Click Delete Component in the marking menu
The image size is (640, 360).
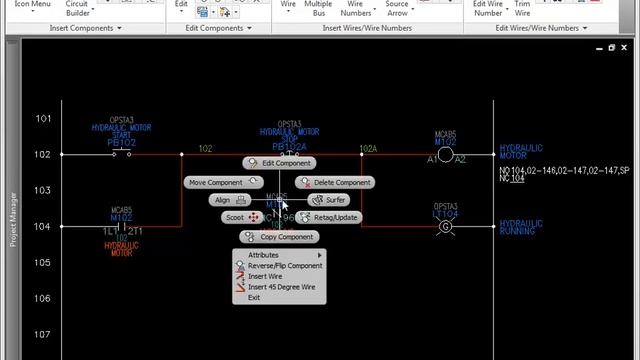[x=335, y=182]
